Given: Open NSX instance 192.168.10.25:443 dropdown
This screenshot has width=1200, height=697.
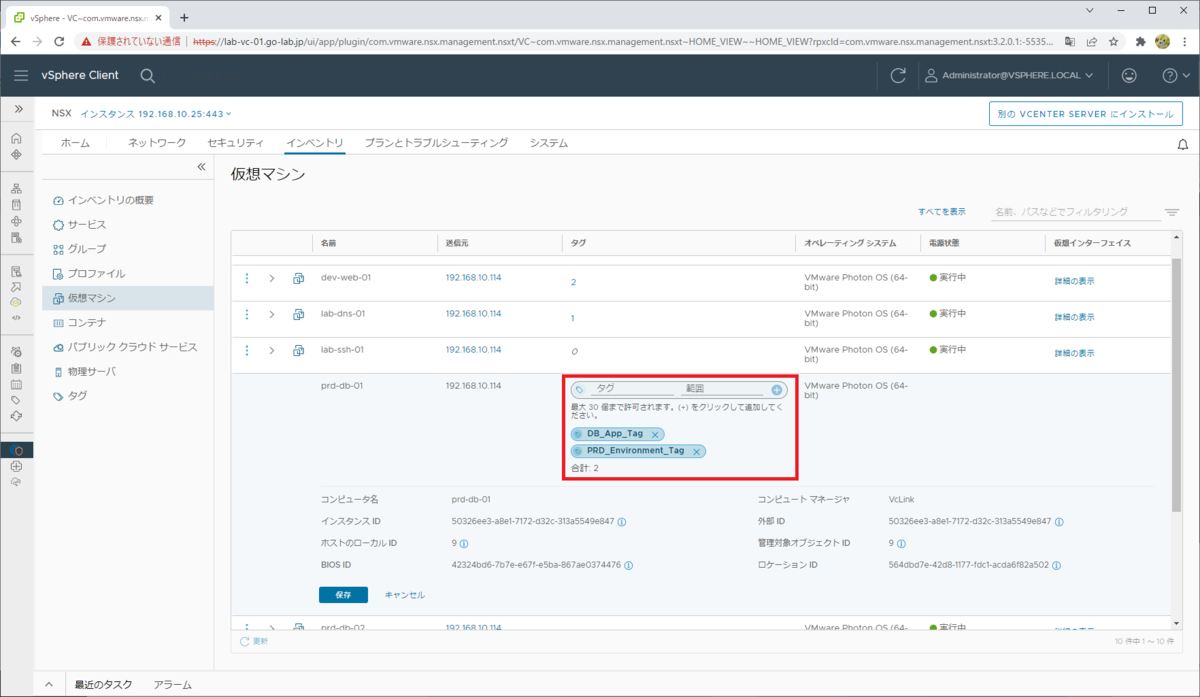Looking at the screenshot, I should click(x=156, y=114).
